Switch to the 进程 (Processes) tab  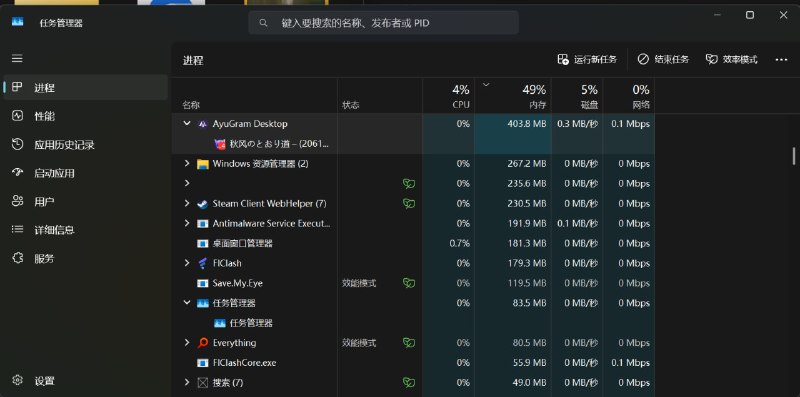coord(85,88)
